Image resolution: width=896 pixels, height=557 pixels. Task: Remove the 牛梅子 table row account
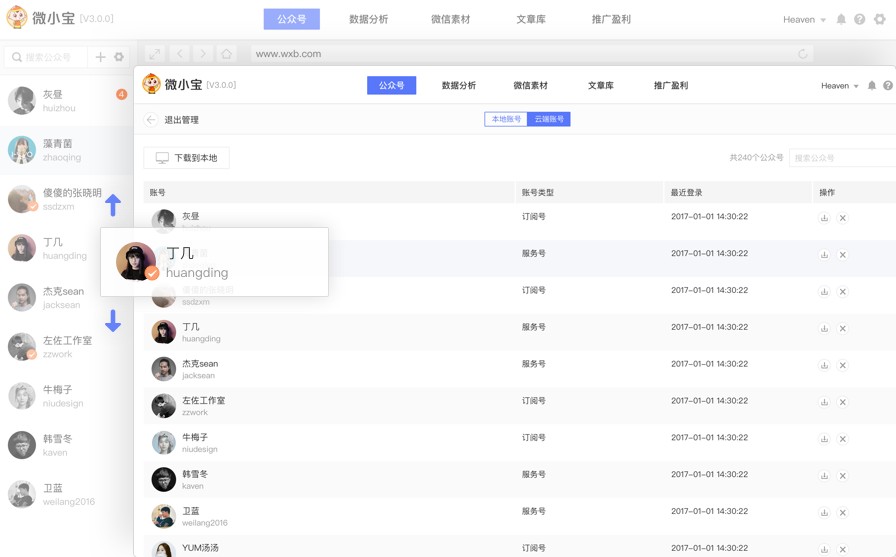click(842, 439)
